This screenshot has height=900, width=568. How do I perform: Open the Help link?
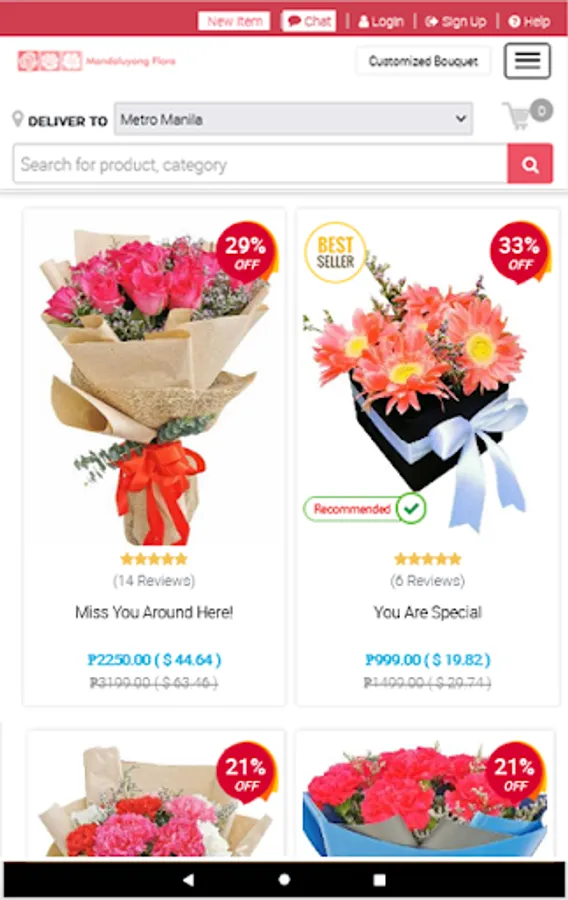point(529,22)
